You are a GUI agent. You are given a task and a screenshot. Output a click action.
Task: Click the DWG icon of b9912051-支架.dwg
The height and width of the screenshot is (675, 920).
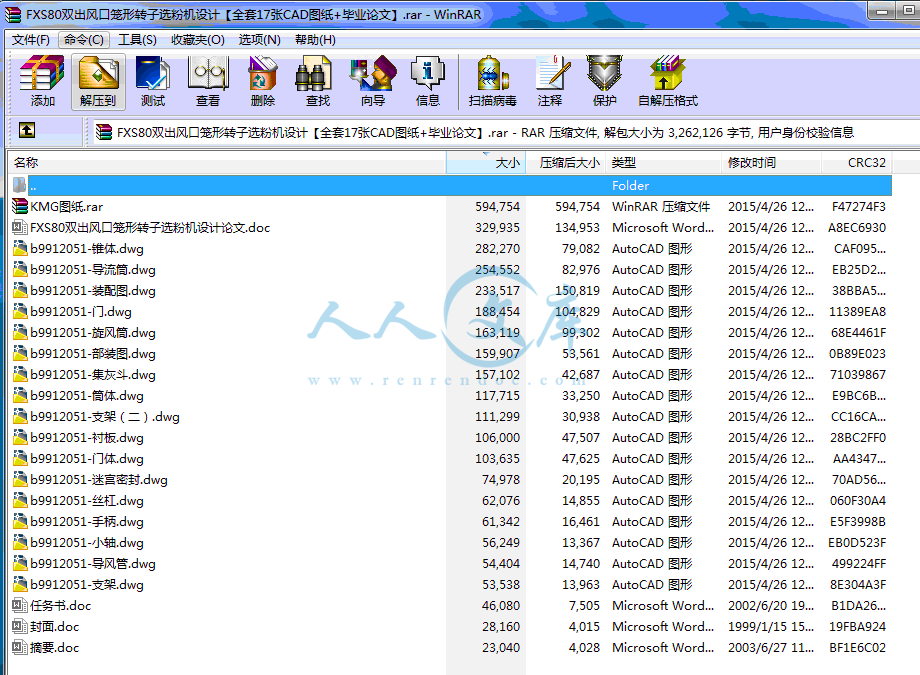[20, 585]
